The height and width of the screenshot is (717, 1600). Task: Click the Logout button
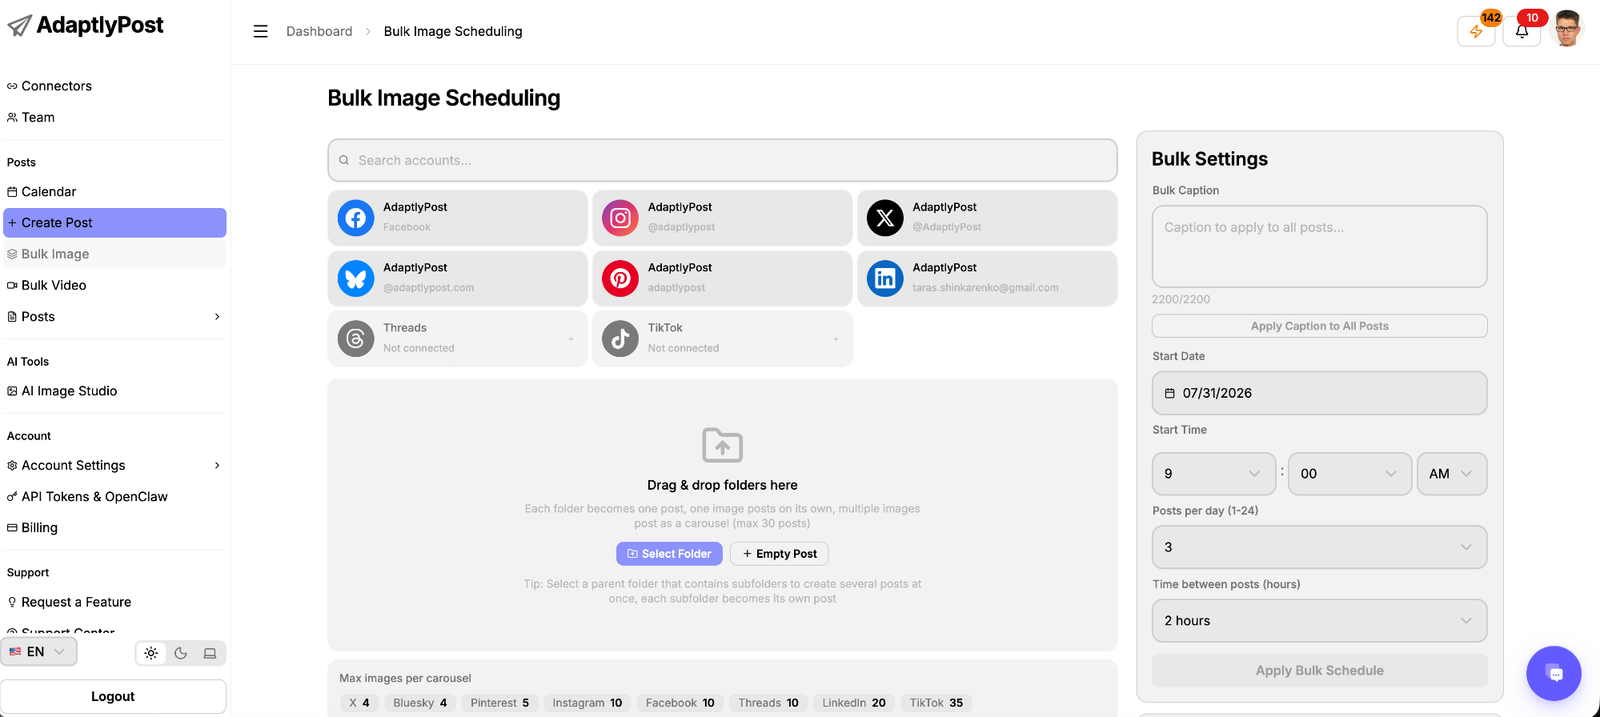point(113,697)
